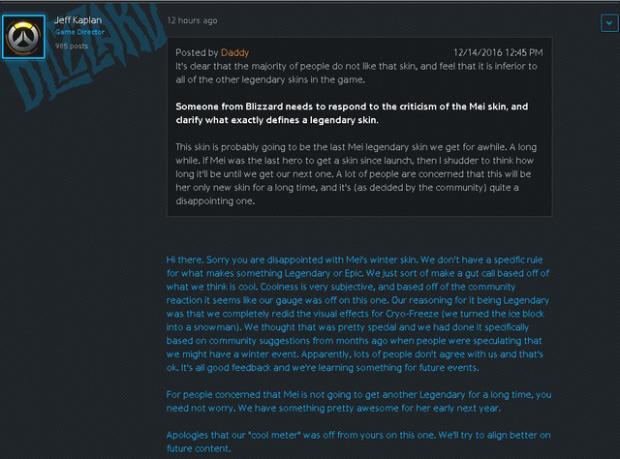Image resolution: width=620 pixels, height=459 pixels.
Task: Click the 'Posted by' label in the quote
Action: click(x=196, y=52)
